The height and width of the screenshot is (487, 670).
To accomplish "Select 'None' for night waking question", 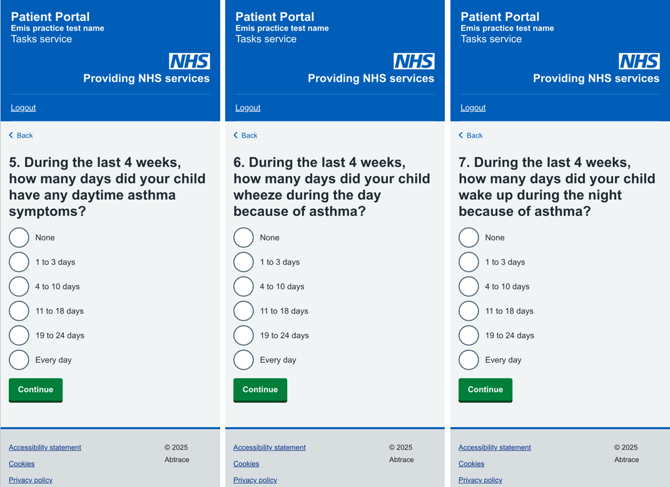I will (469, 237).
